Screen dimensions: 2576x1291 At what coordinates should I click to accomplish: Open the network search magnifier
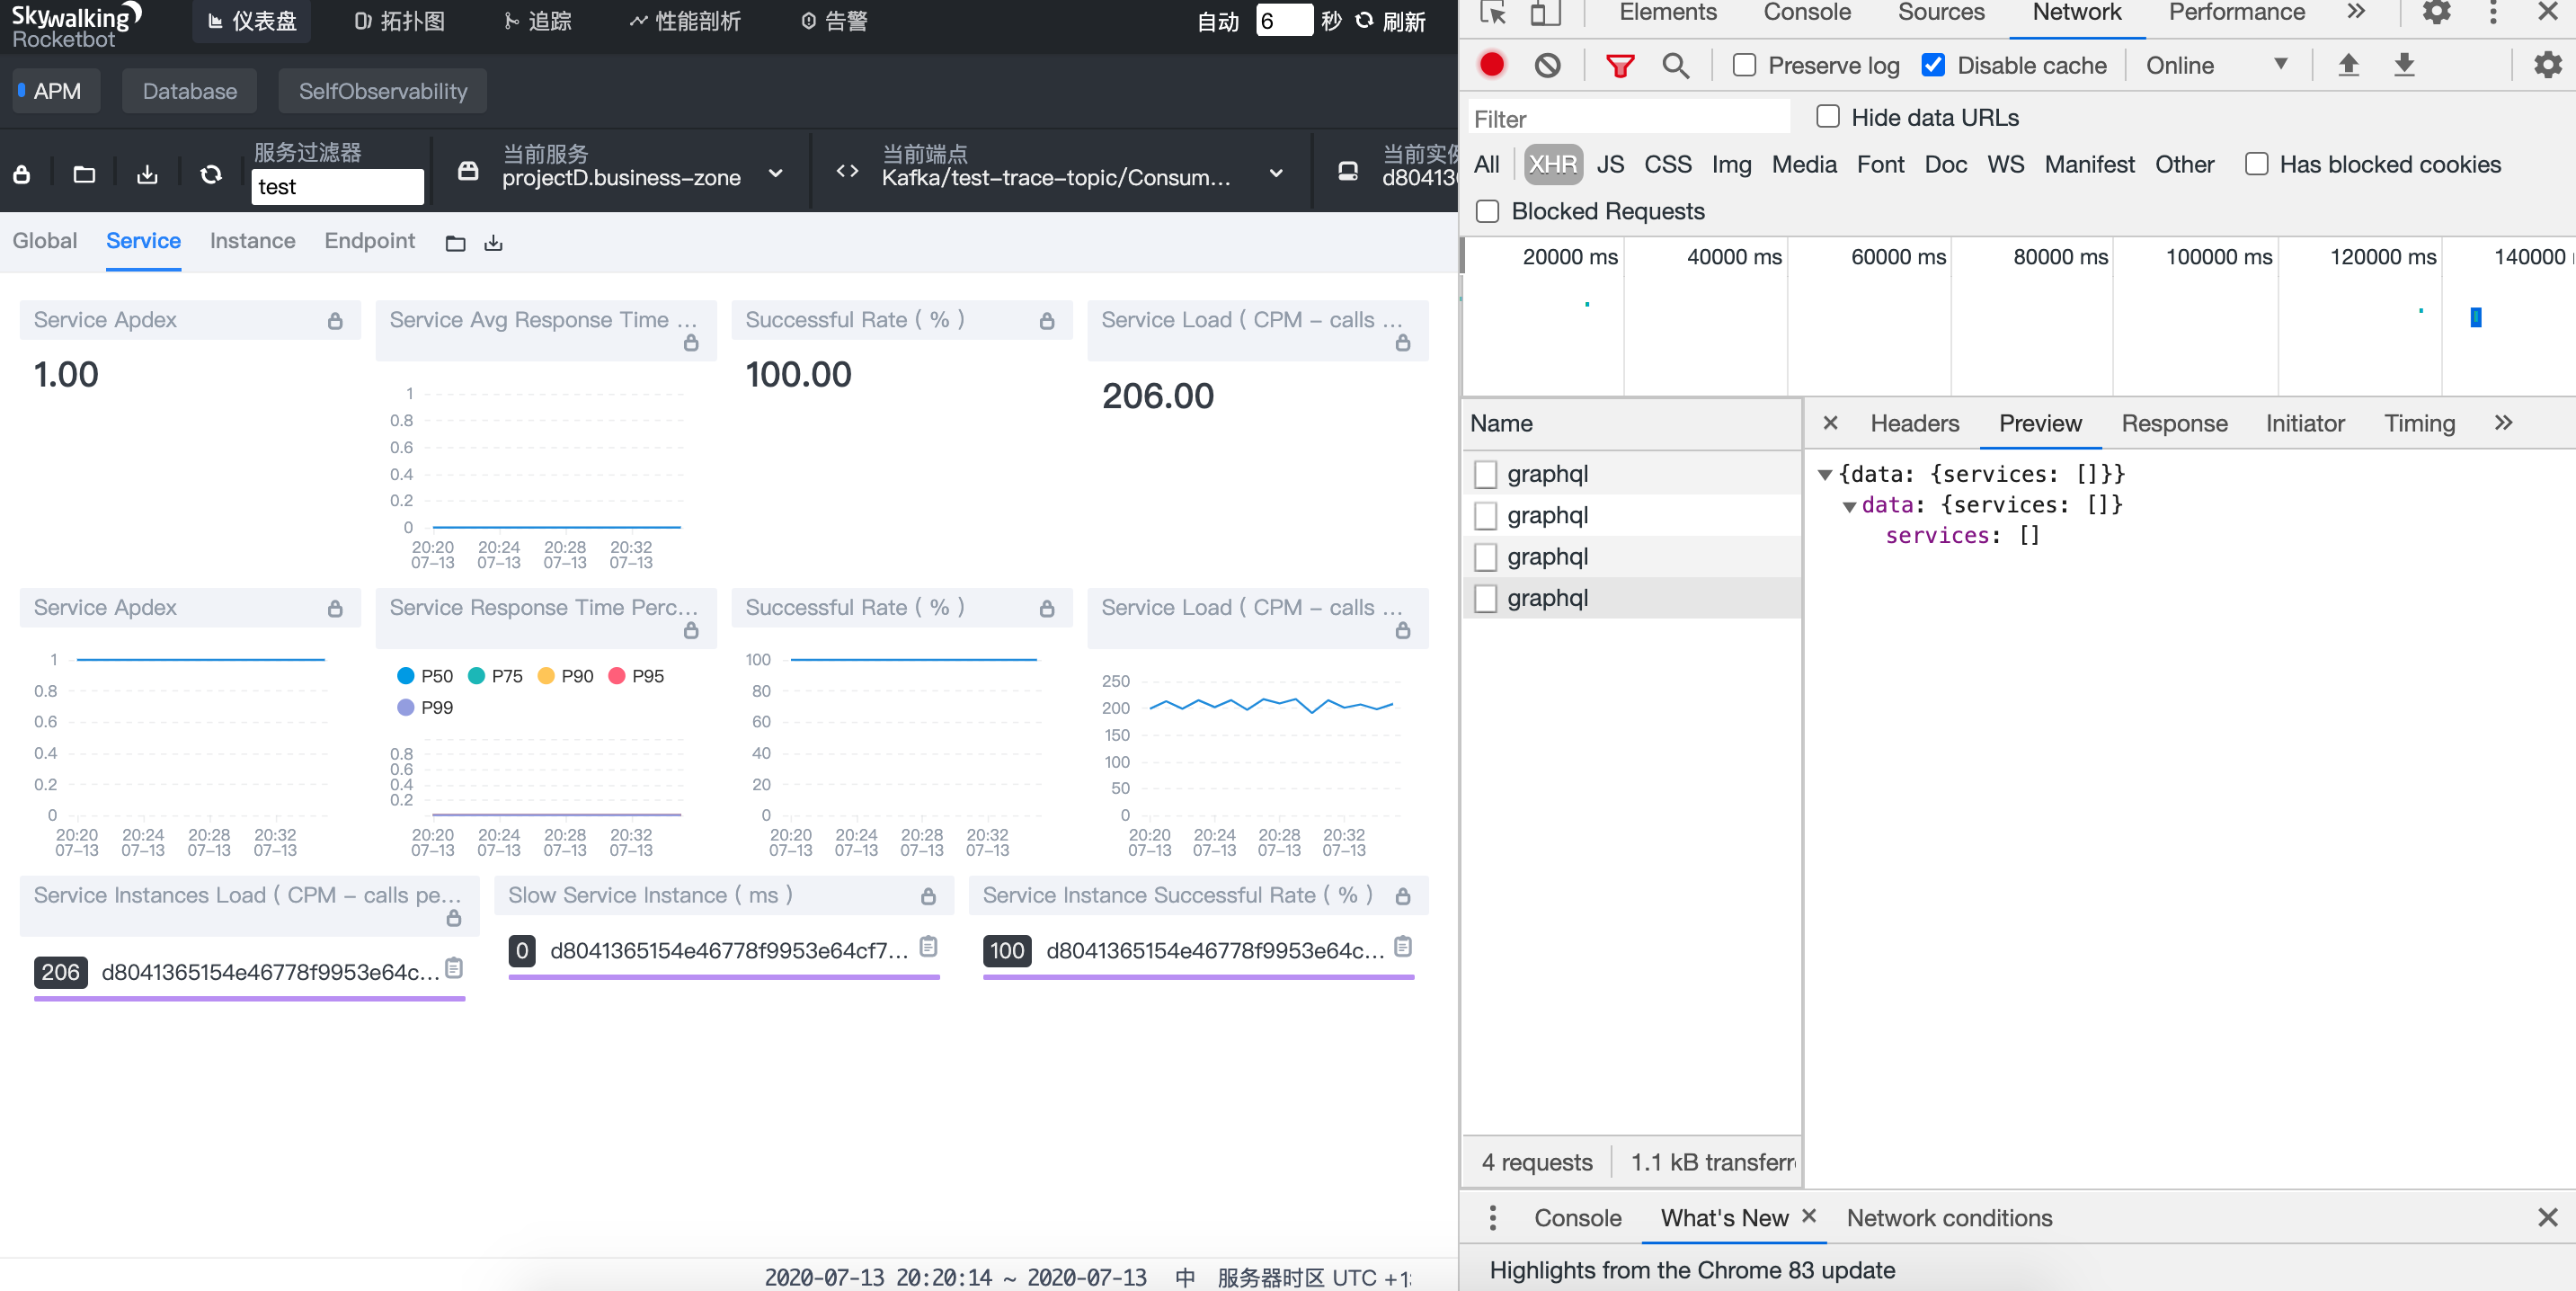click(1675, 65)
